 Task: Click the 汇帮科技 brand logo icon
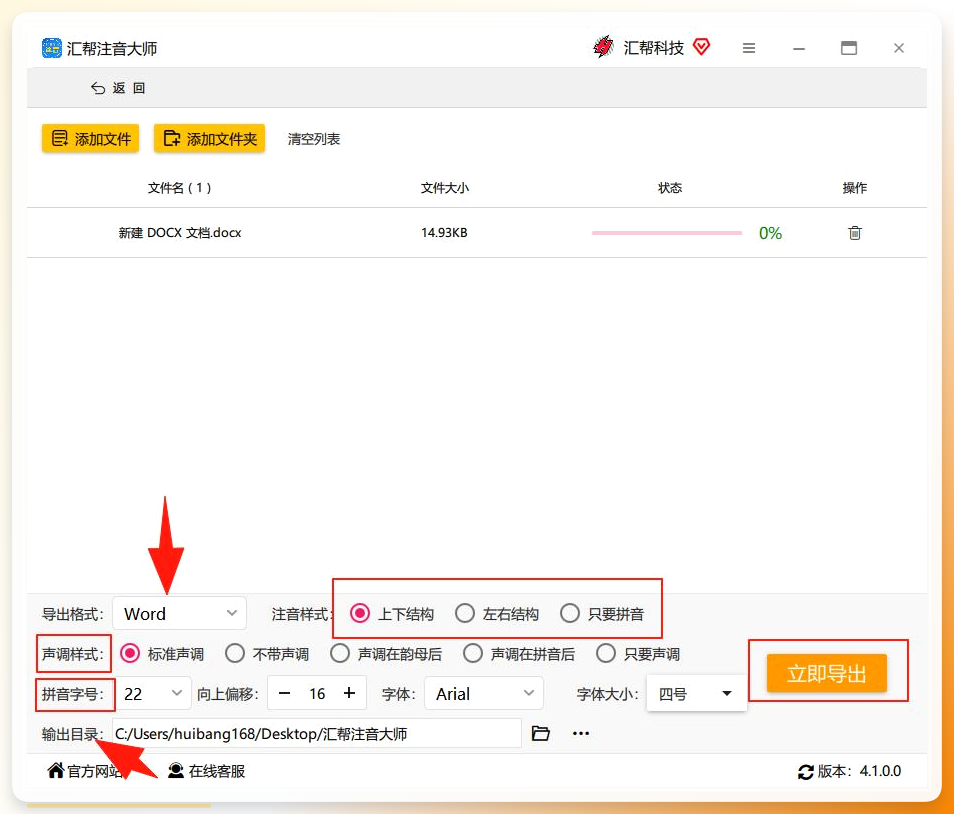click(x=603, y=47)
